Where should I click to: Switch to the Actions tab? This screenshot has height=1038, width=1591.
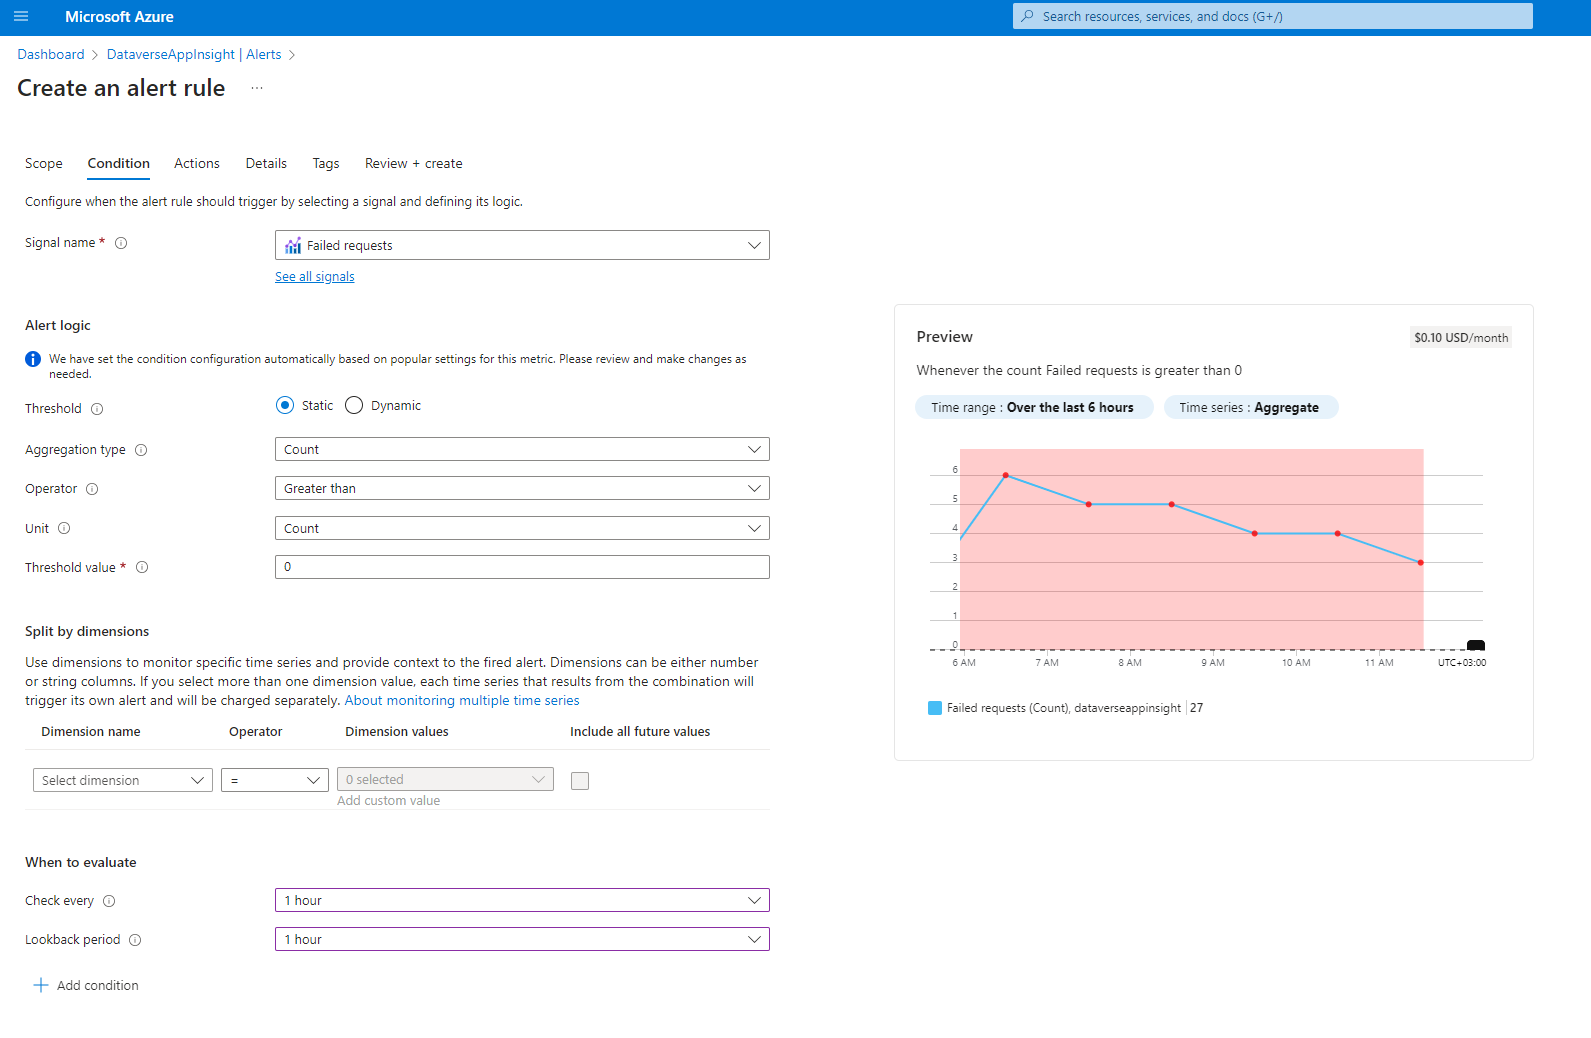pyautogui.click(x=196, y=163)
